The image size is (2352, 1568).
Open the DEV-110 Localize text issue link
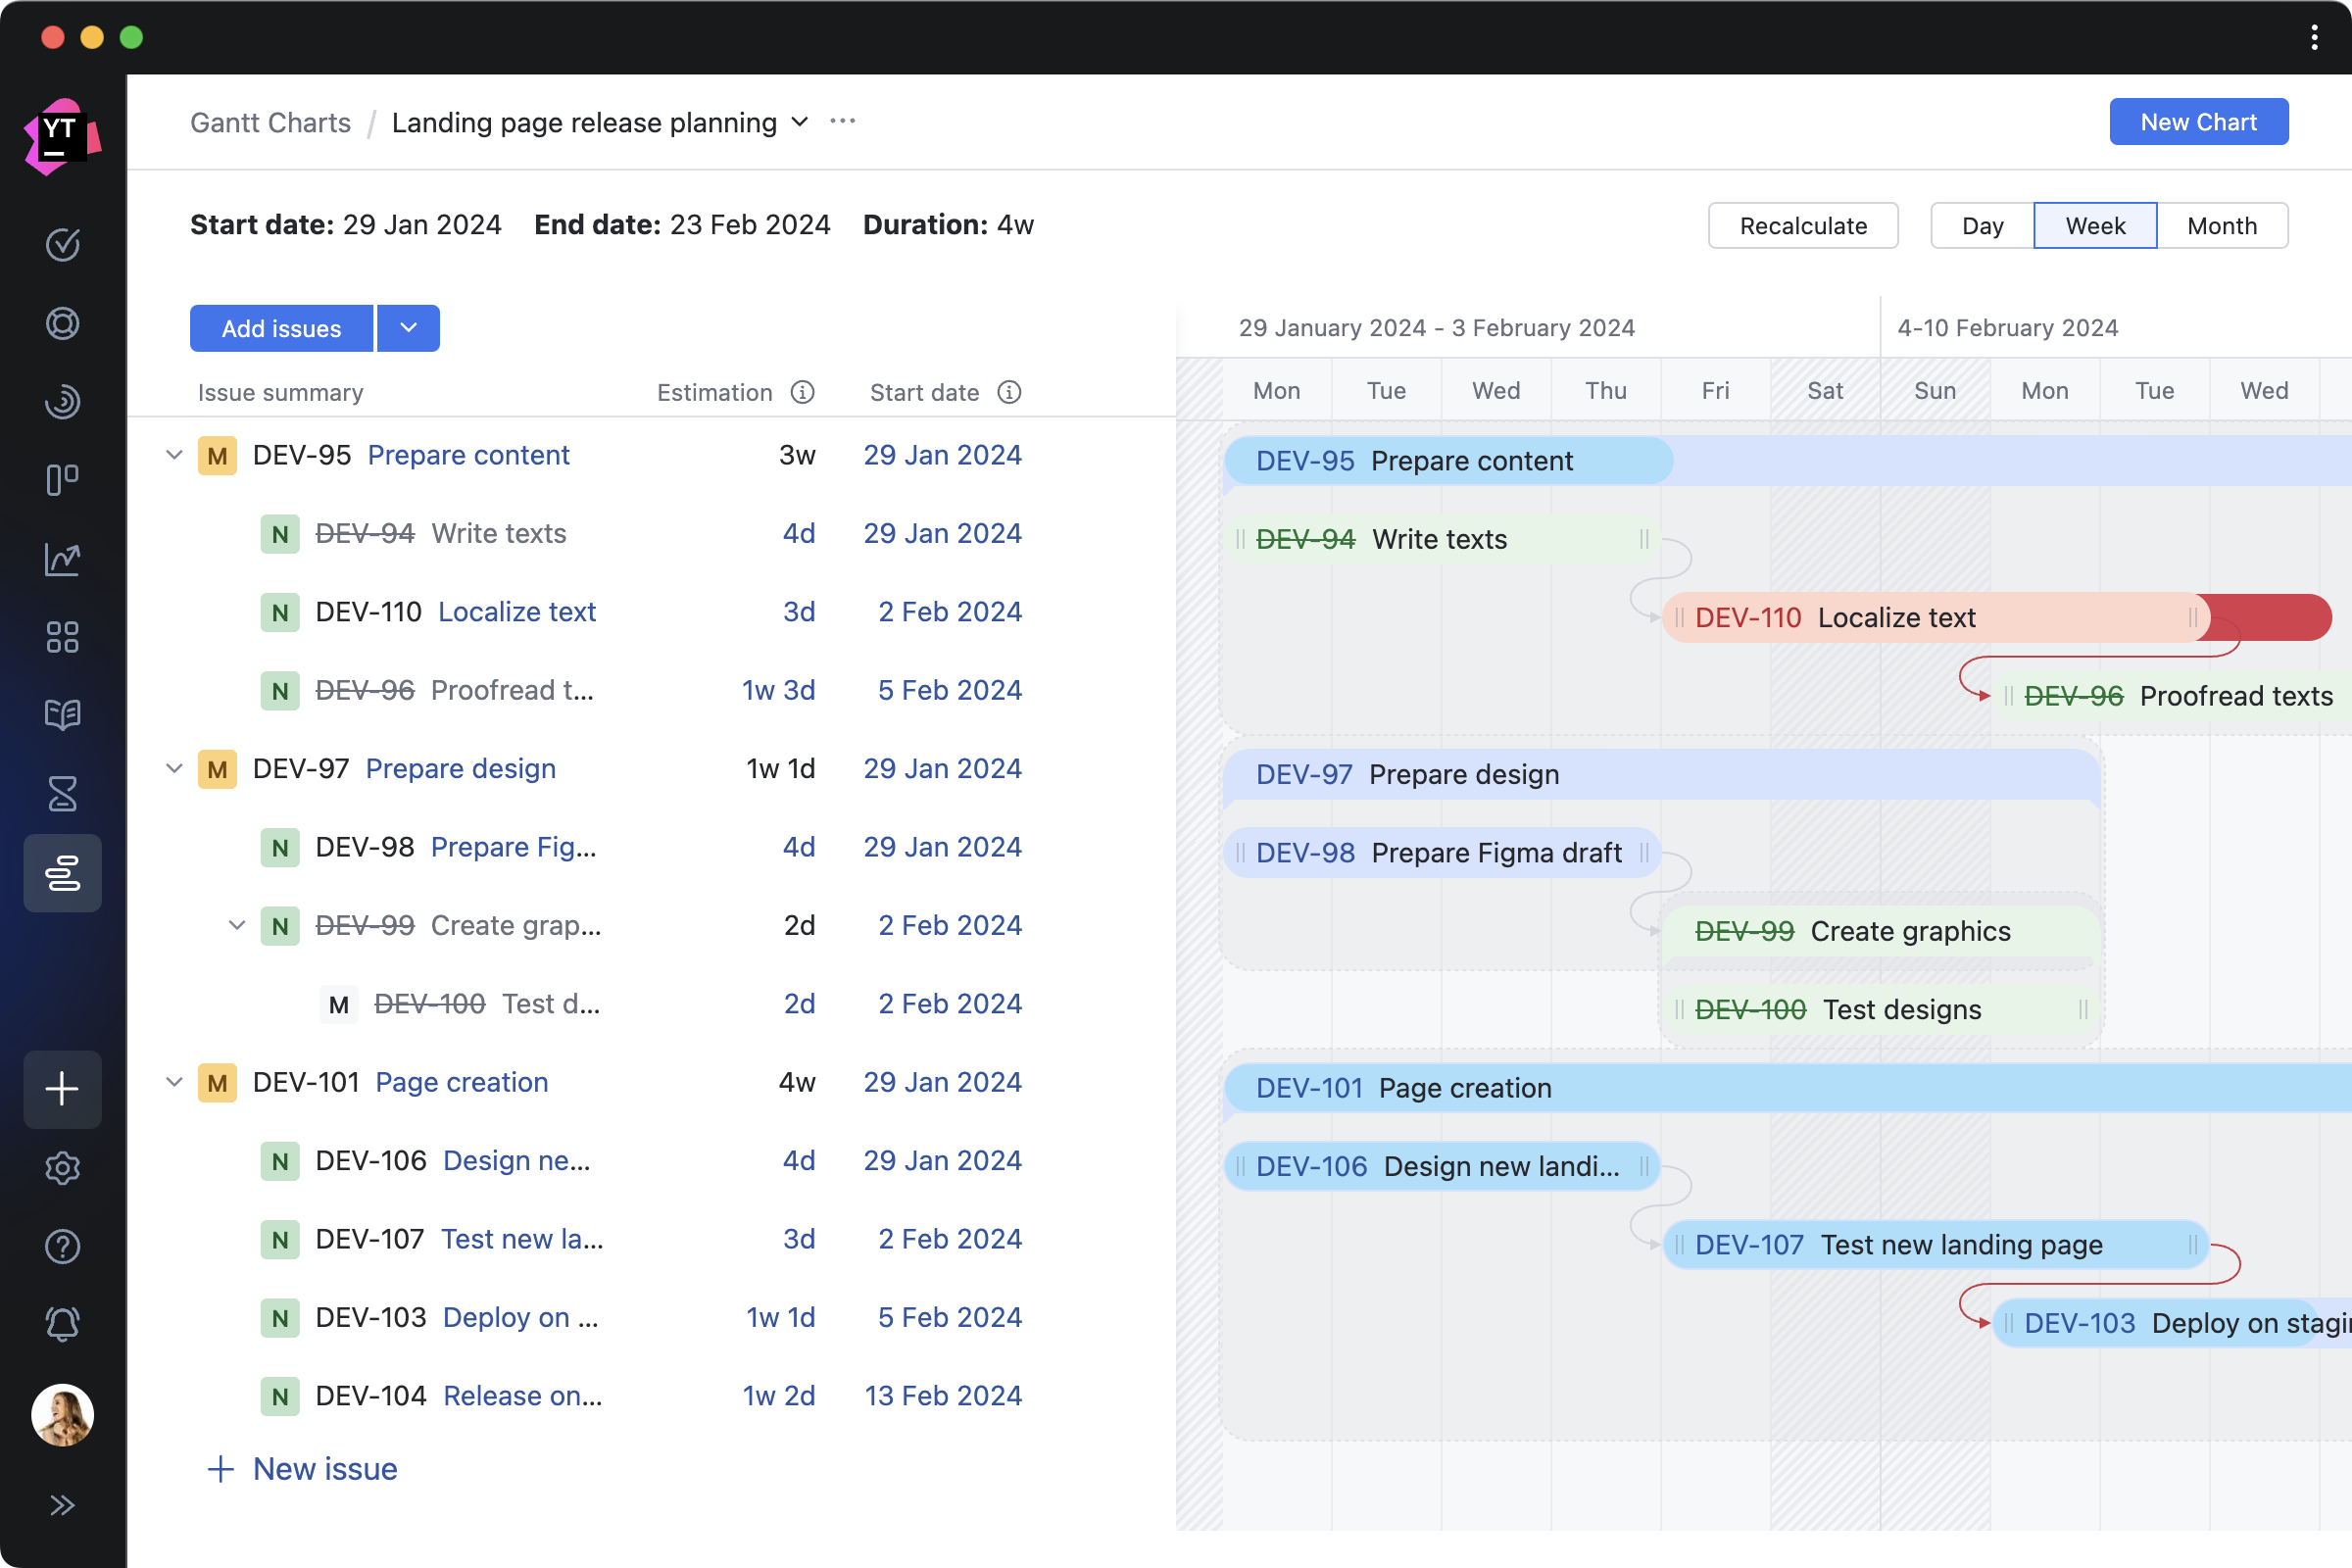point(517,611)
